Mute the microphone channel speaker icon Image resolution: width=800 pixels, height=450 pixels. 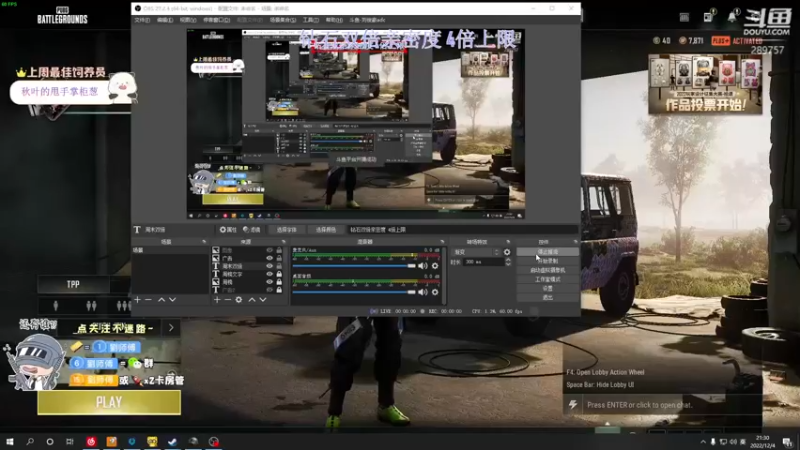pos(423,266)
